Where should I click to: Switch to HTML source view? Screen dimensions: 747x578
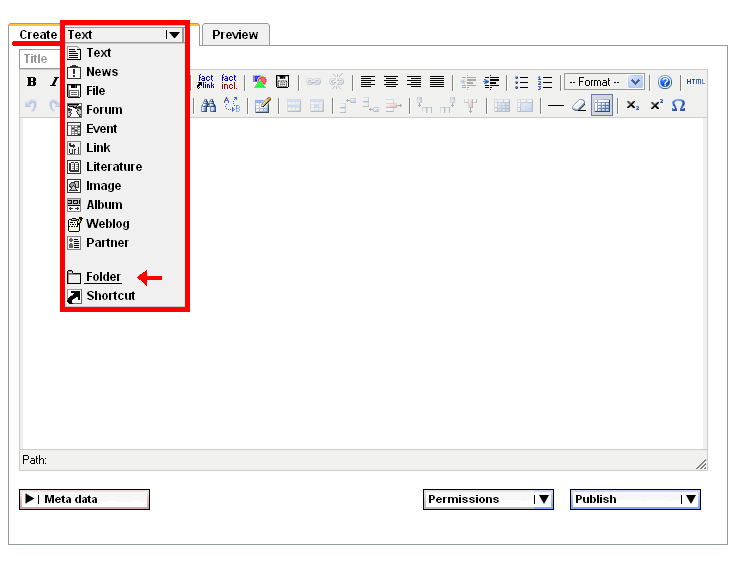696,81
